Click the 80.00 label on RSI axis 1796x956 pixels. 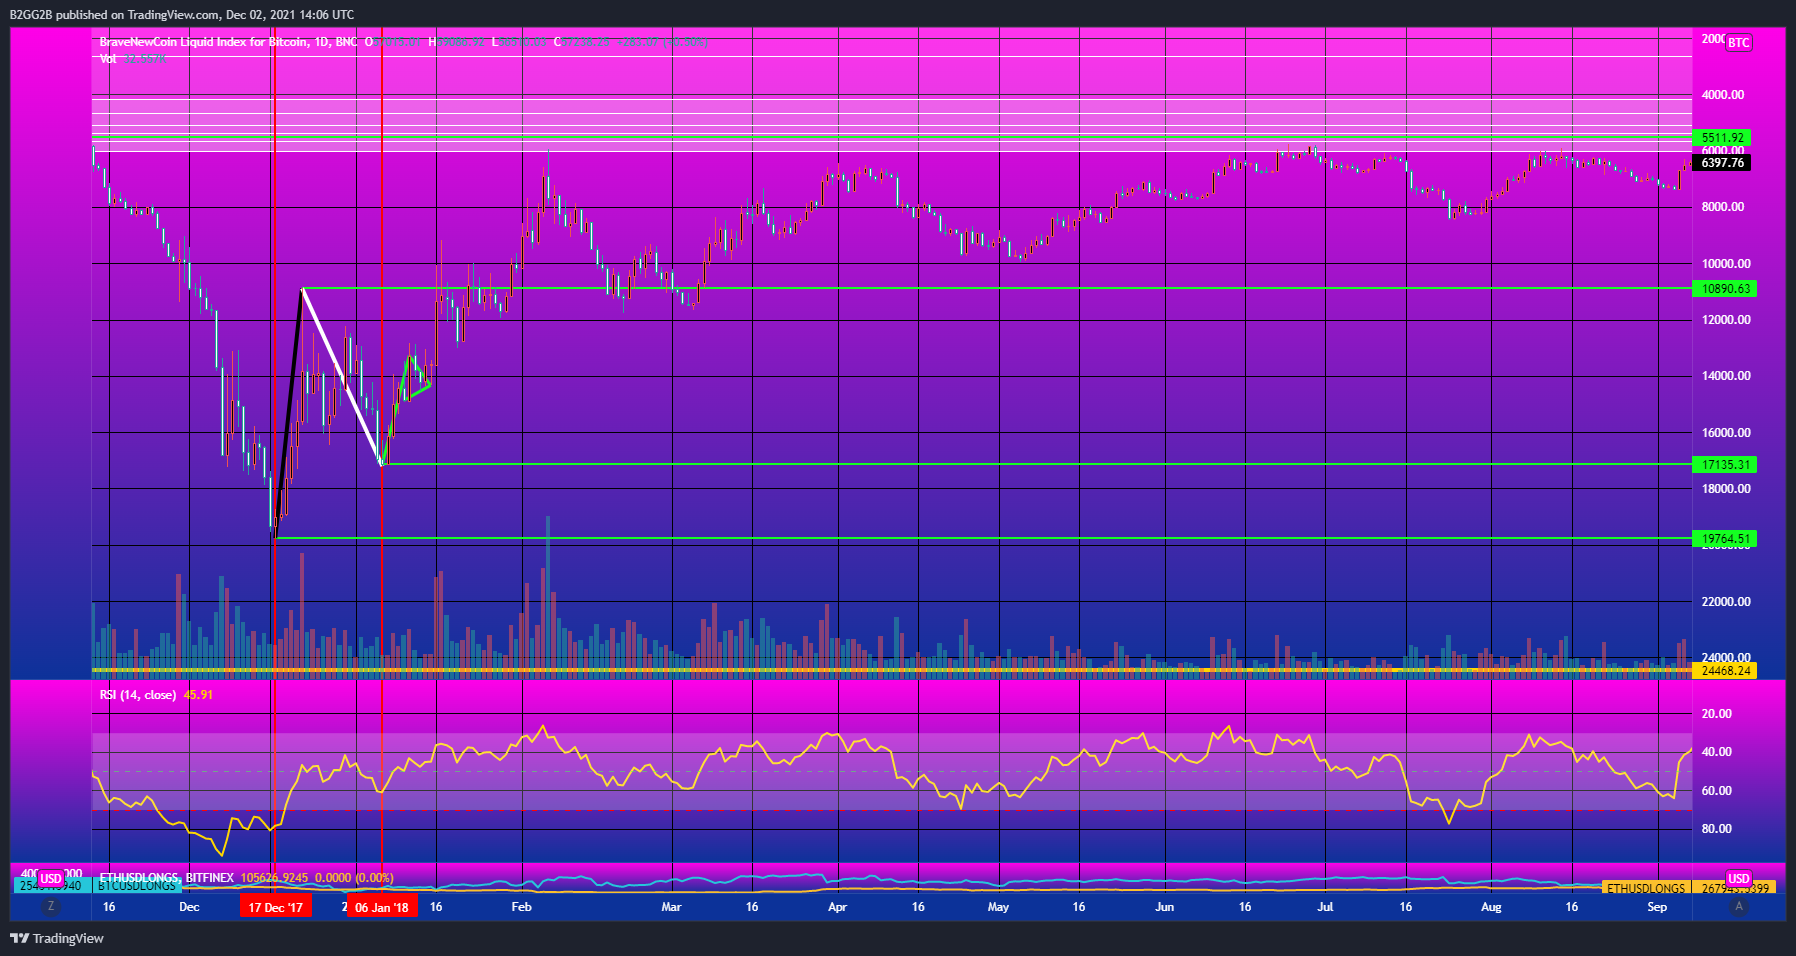[1717, 828]
